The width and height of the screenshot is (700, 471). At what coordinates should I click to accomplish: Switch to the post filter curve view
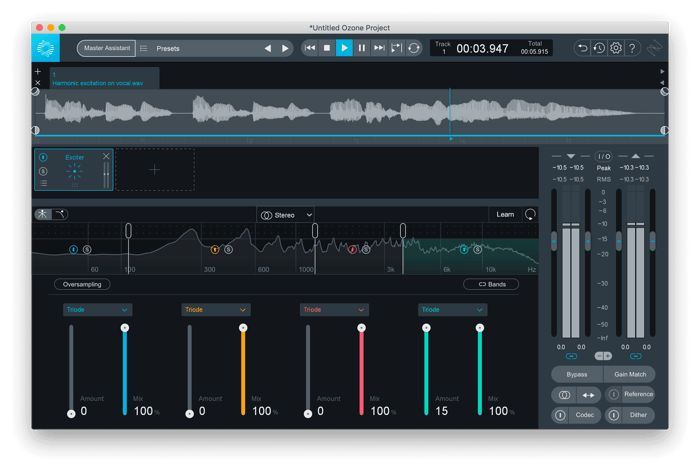60,214
